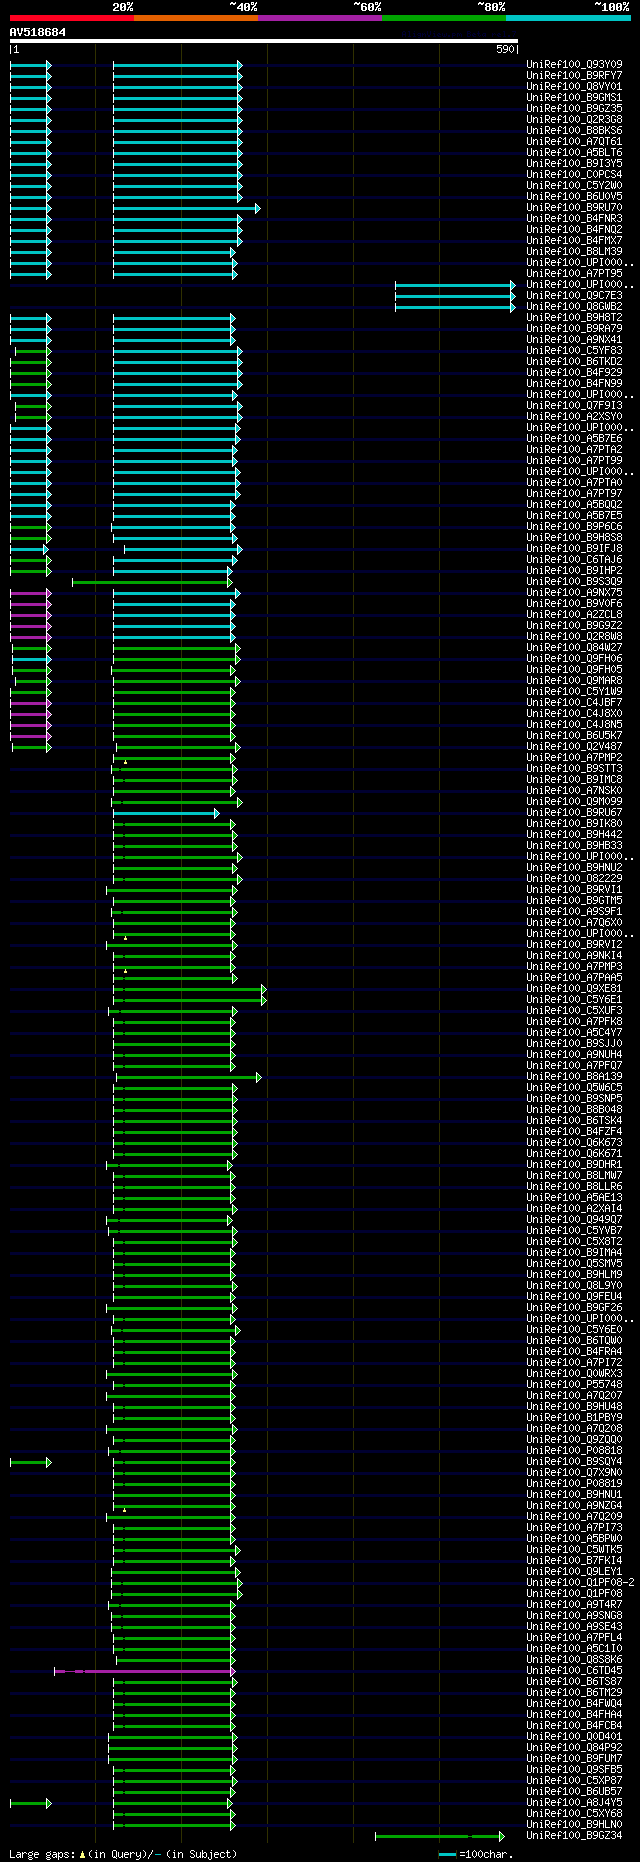
Task: Select hit UniRef100_A7PTA2
Action: pos(574,450)
